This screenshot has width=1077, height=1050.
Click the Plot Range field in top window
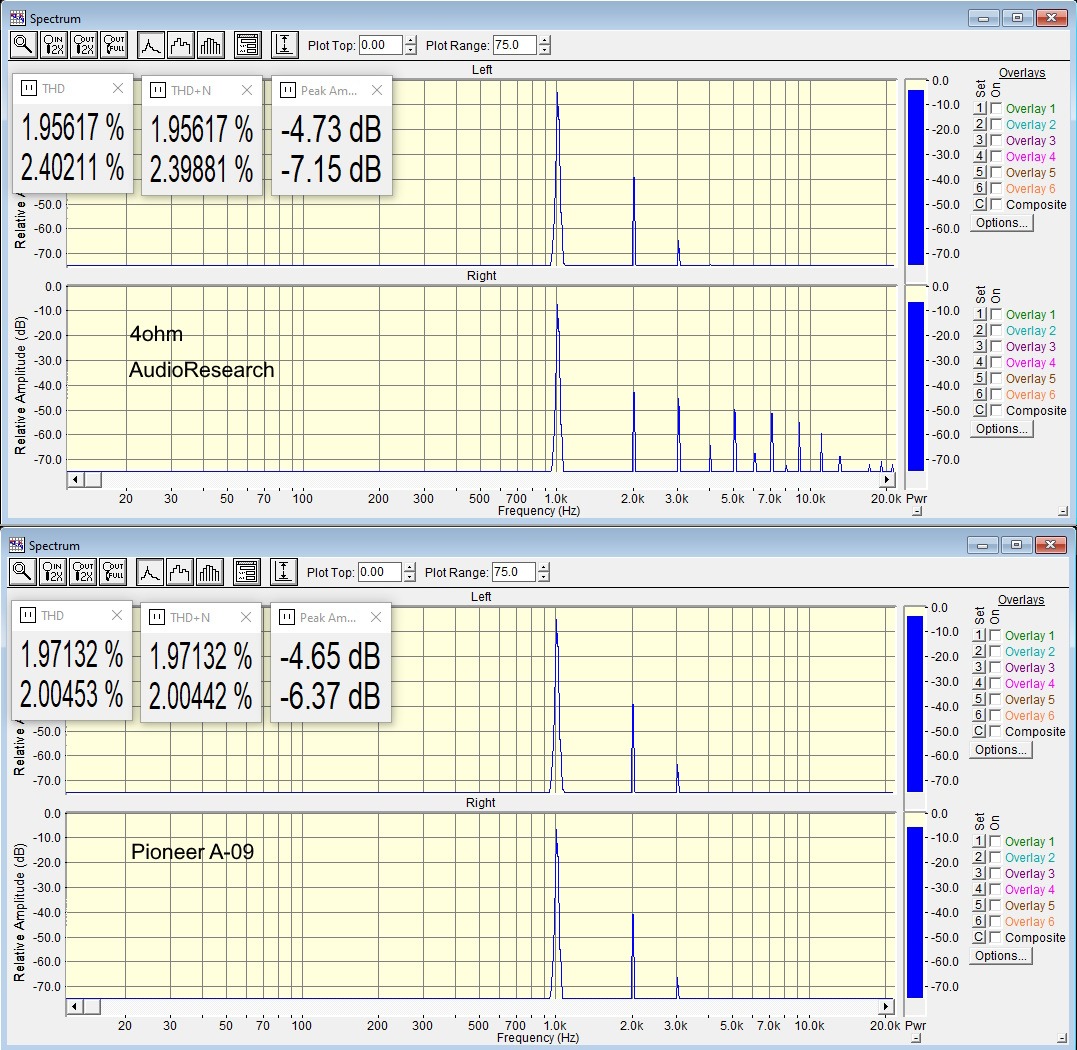click(x=515, y=45)
